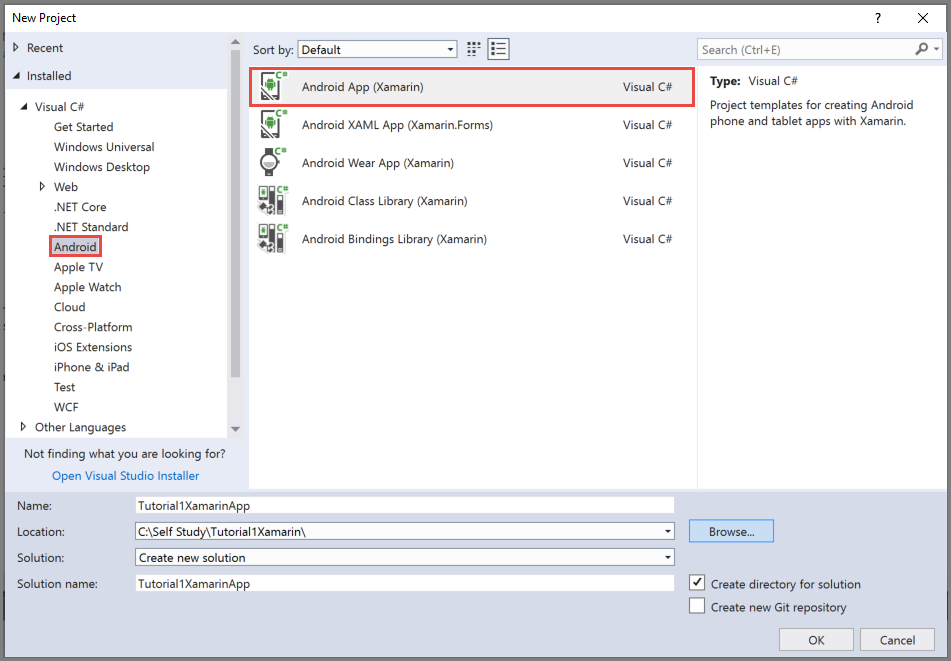This screenshot has width=951, height=661.
Task: Select Windows Universal category
Action: [x=104, y=147]
